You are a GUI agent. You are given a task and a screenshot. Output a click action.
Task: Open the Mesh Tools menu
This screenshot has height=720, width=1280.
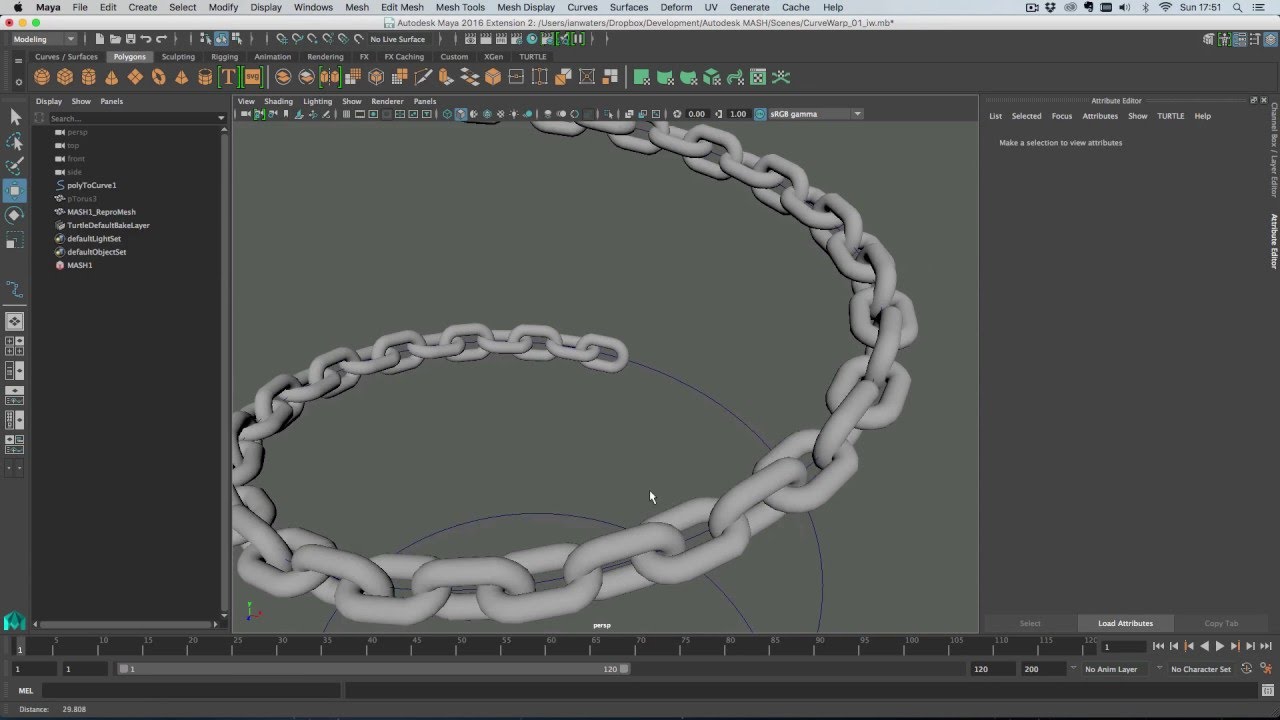tap(460, 7)
